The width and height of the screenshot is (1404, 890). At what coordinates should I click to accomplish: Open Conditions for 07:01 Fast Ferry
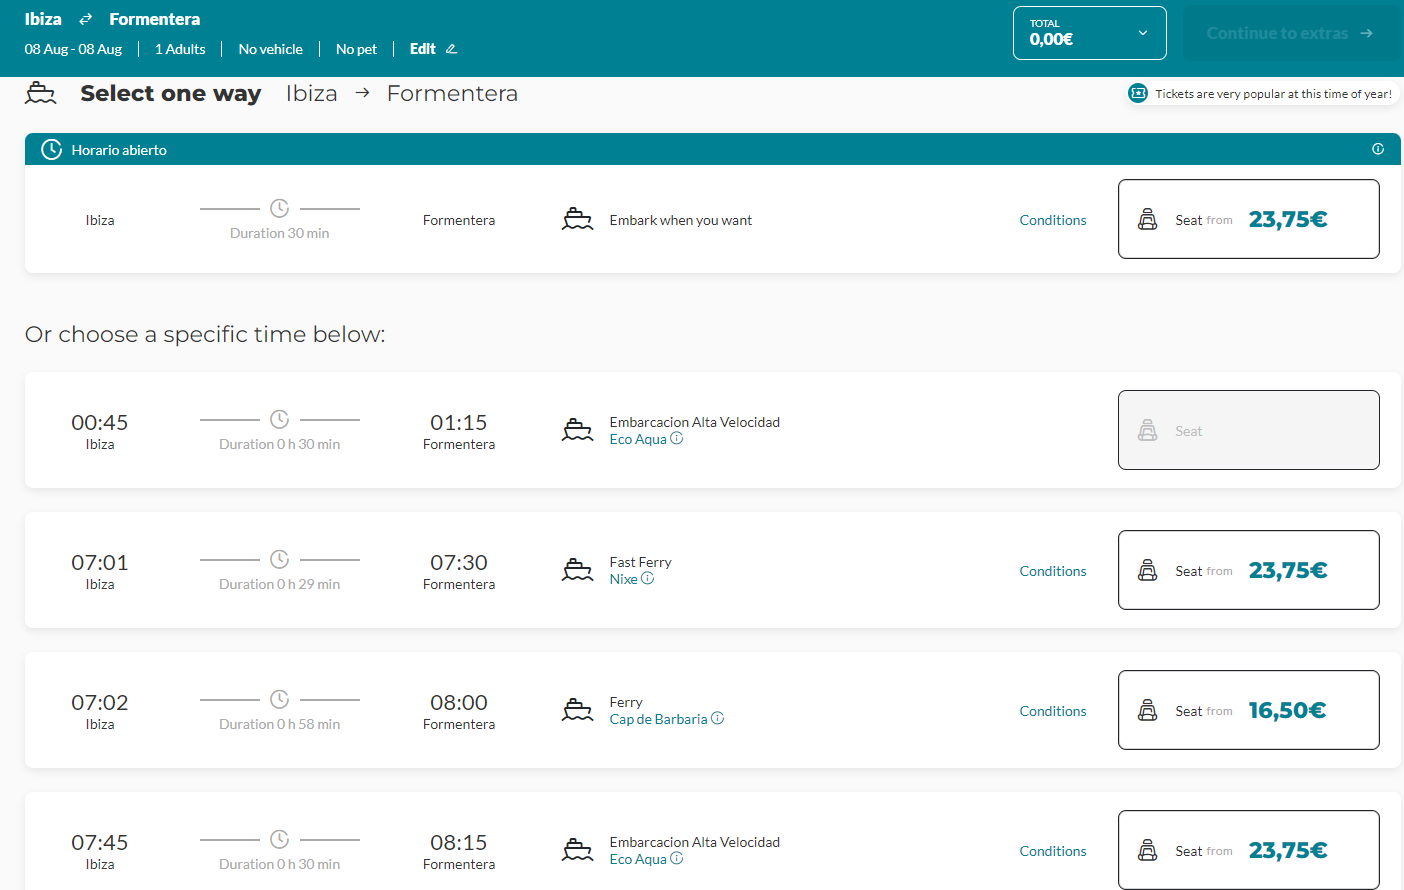click(x=1052, y=571)
